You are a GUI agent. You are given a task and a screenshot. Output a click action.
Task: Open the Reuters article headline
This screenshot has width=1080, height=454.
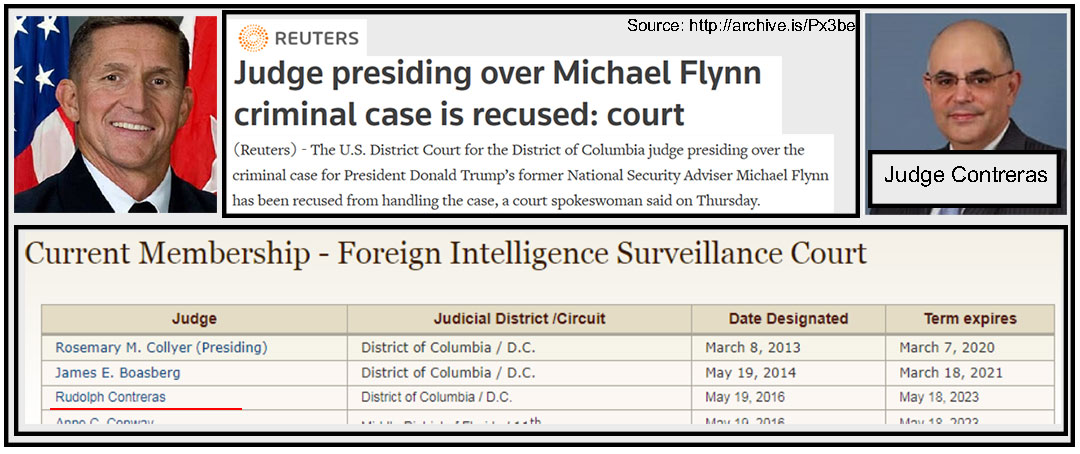coord(496,92)
